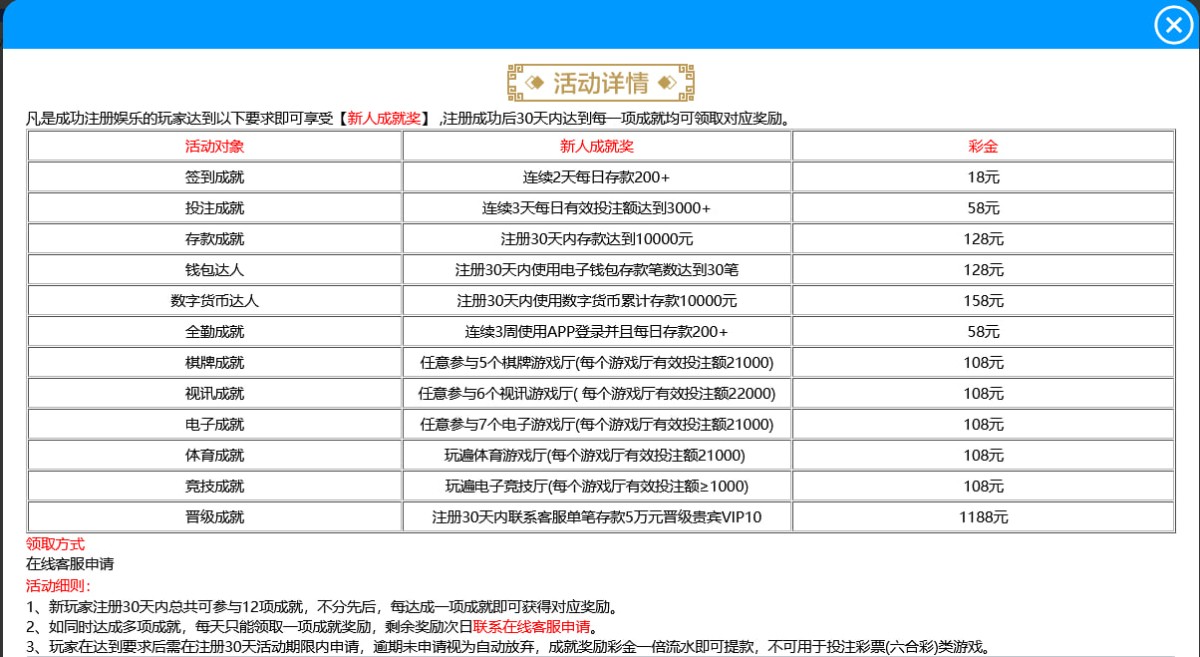1200x657 pixels.
Task: Open the red 联系在线客服申请 link
Action: pos(531,627)
